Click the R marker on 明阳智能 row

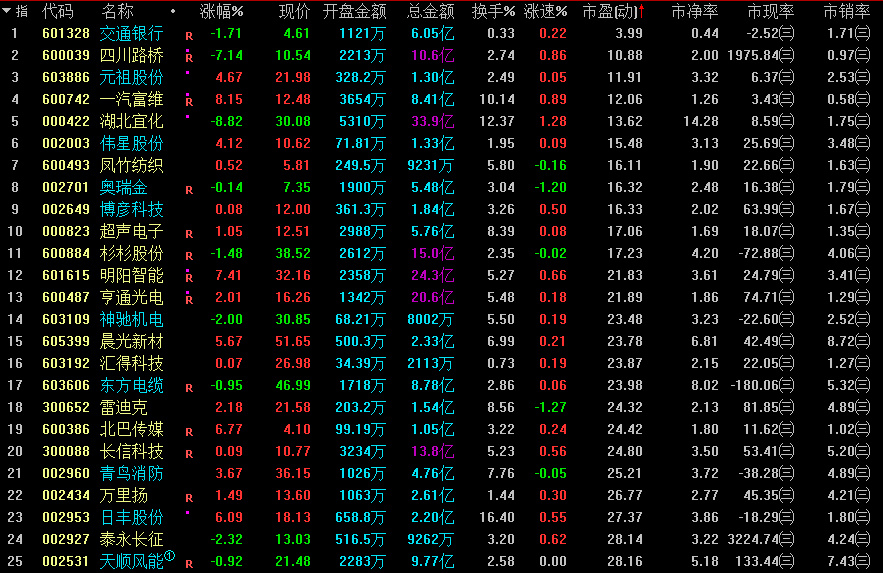click(x=189, y=277)
